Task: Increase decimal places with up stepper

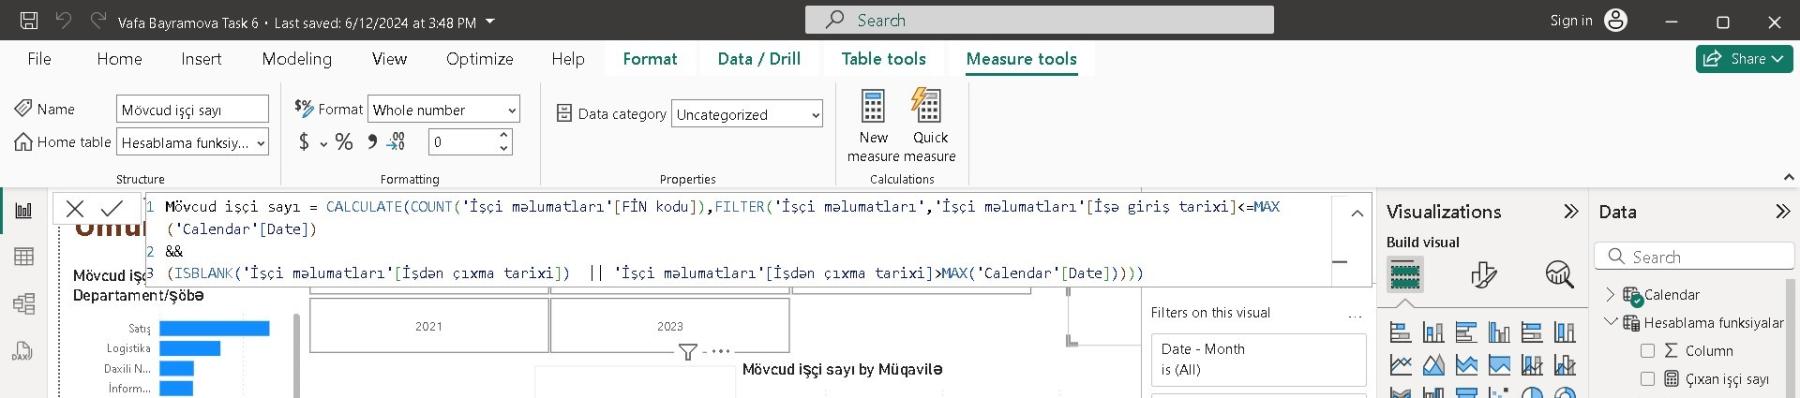Action: coord(504,135)
